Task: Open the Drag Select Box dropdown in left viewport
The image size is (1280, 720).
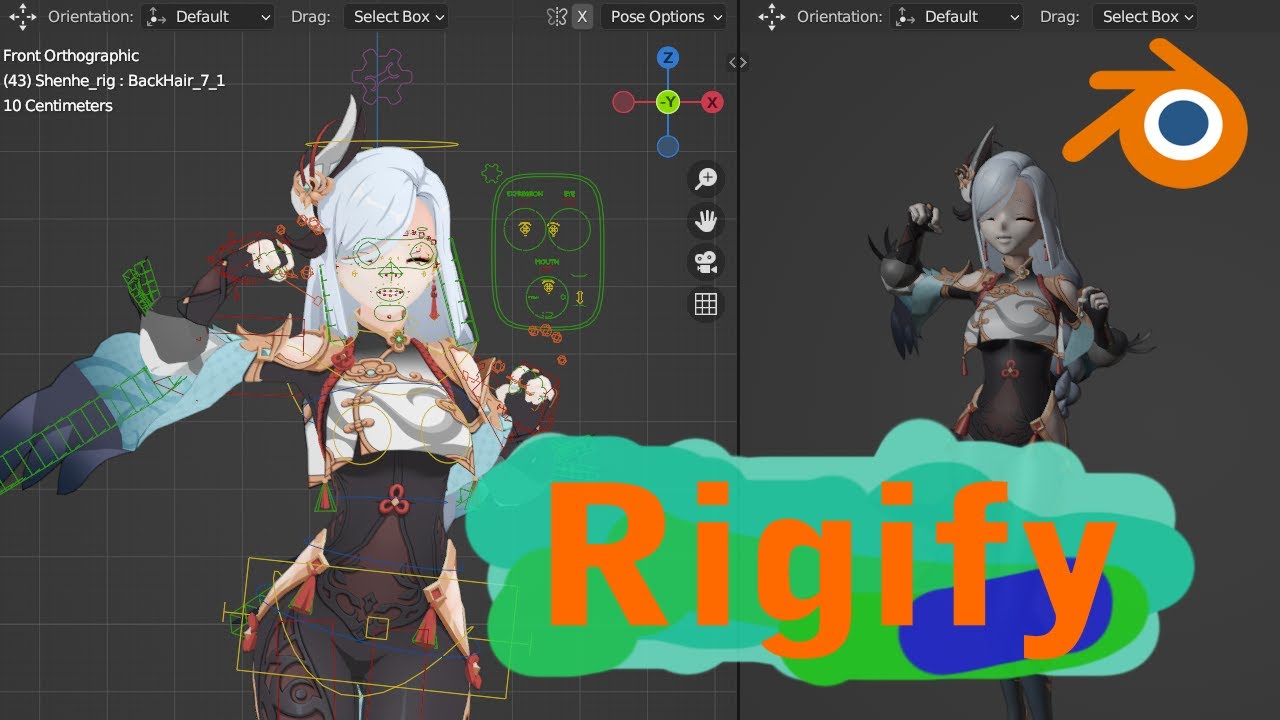Action: pyautogui.click(x=395, y=17)
